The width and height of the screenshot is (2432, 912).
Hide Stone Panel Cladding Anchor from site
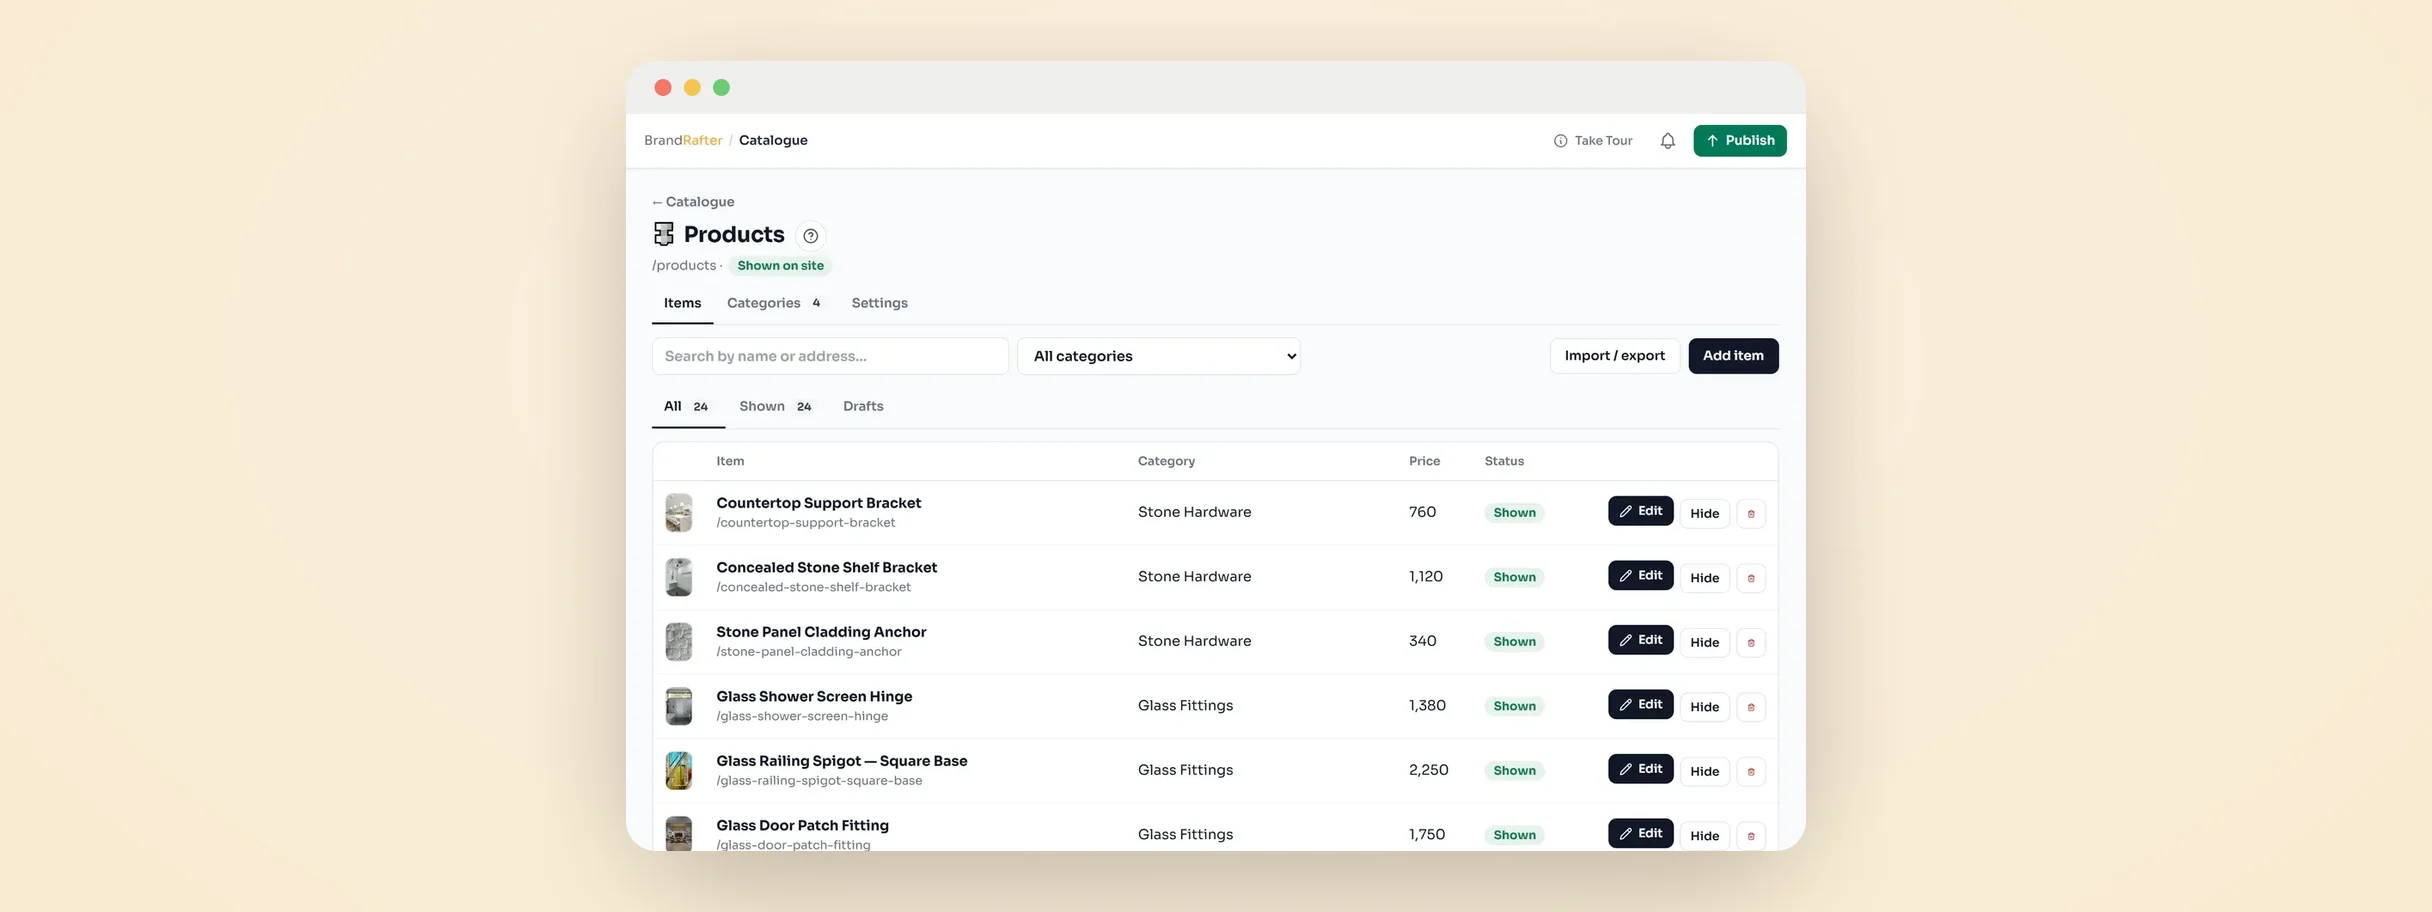point(1705,643)
